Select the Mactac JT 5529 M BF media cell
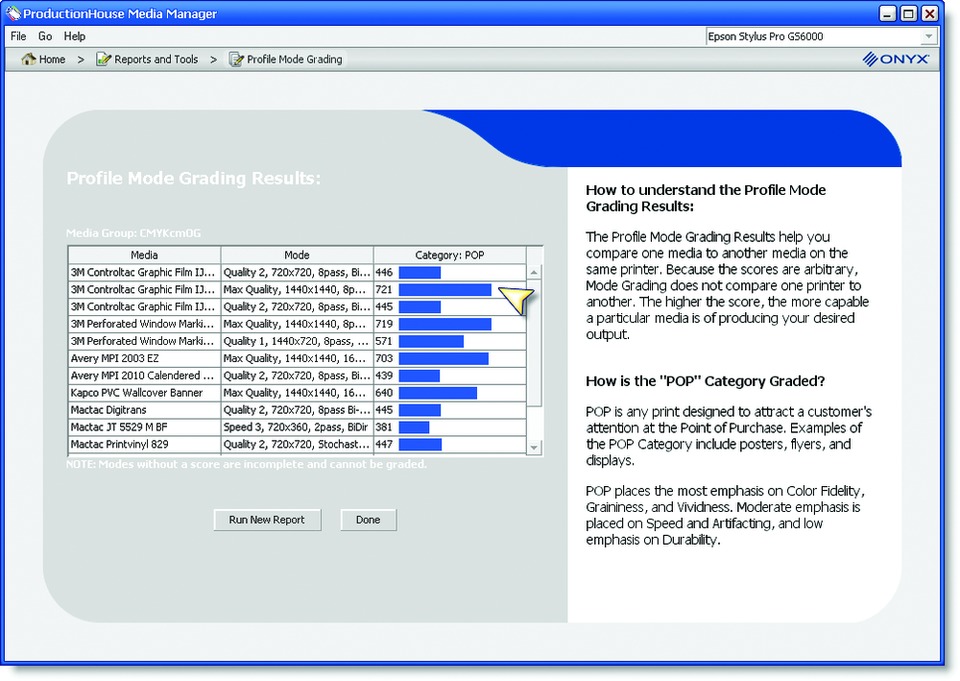This screenshot has width=960, height=681. tap(144, 427)
